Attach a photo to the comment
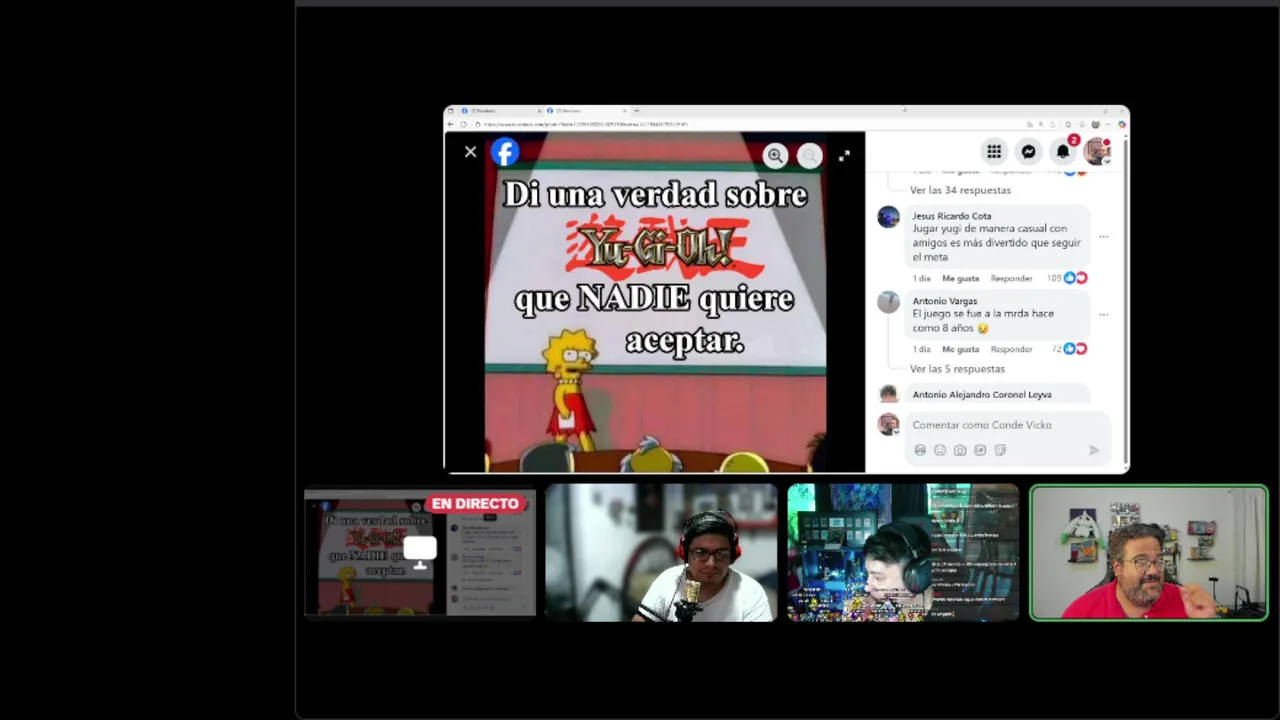Image resolution: width=1280 pixels, height=720 pixels. [x=960, y=450]
